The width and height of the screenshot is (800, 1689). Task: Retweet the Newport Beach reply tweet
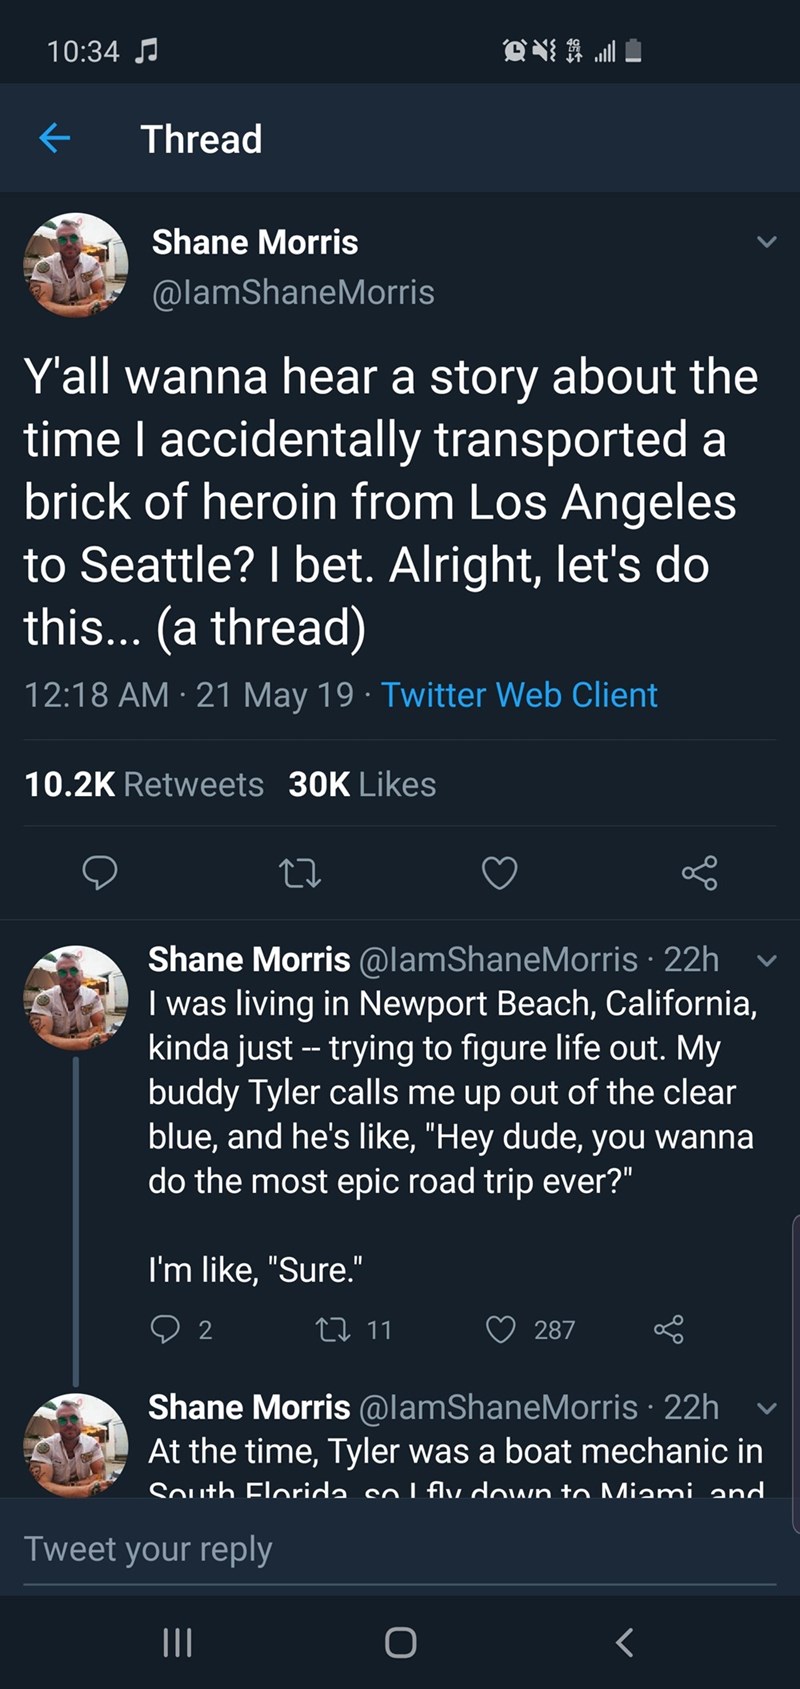click(x=329, y=1329)
